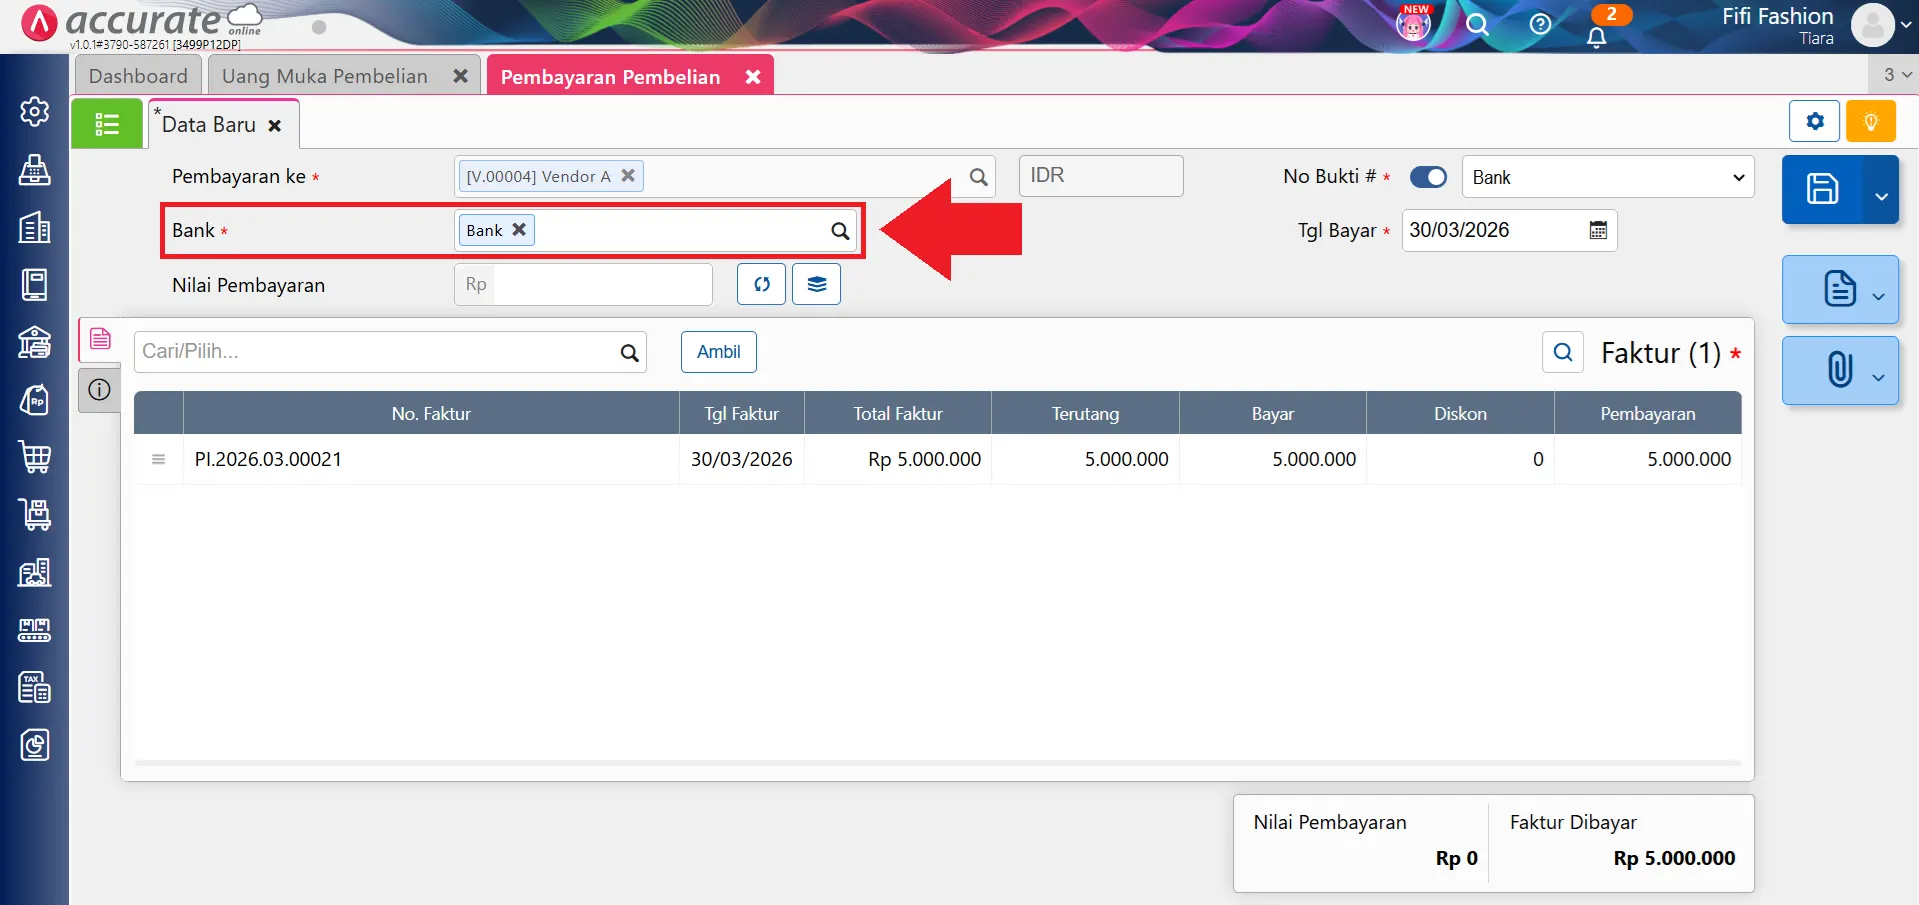Click the attachment paperclip button
Screen dimensions: 1919x905
[x=1838, y=370]
